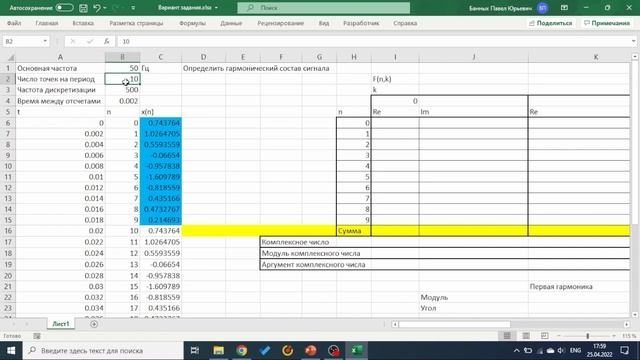Screen dimensions: 640x360
Task: Switch to the Рецензирование tab
Action: click(280, 23)
